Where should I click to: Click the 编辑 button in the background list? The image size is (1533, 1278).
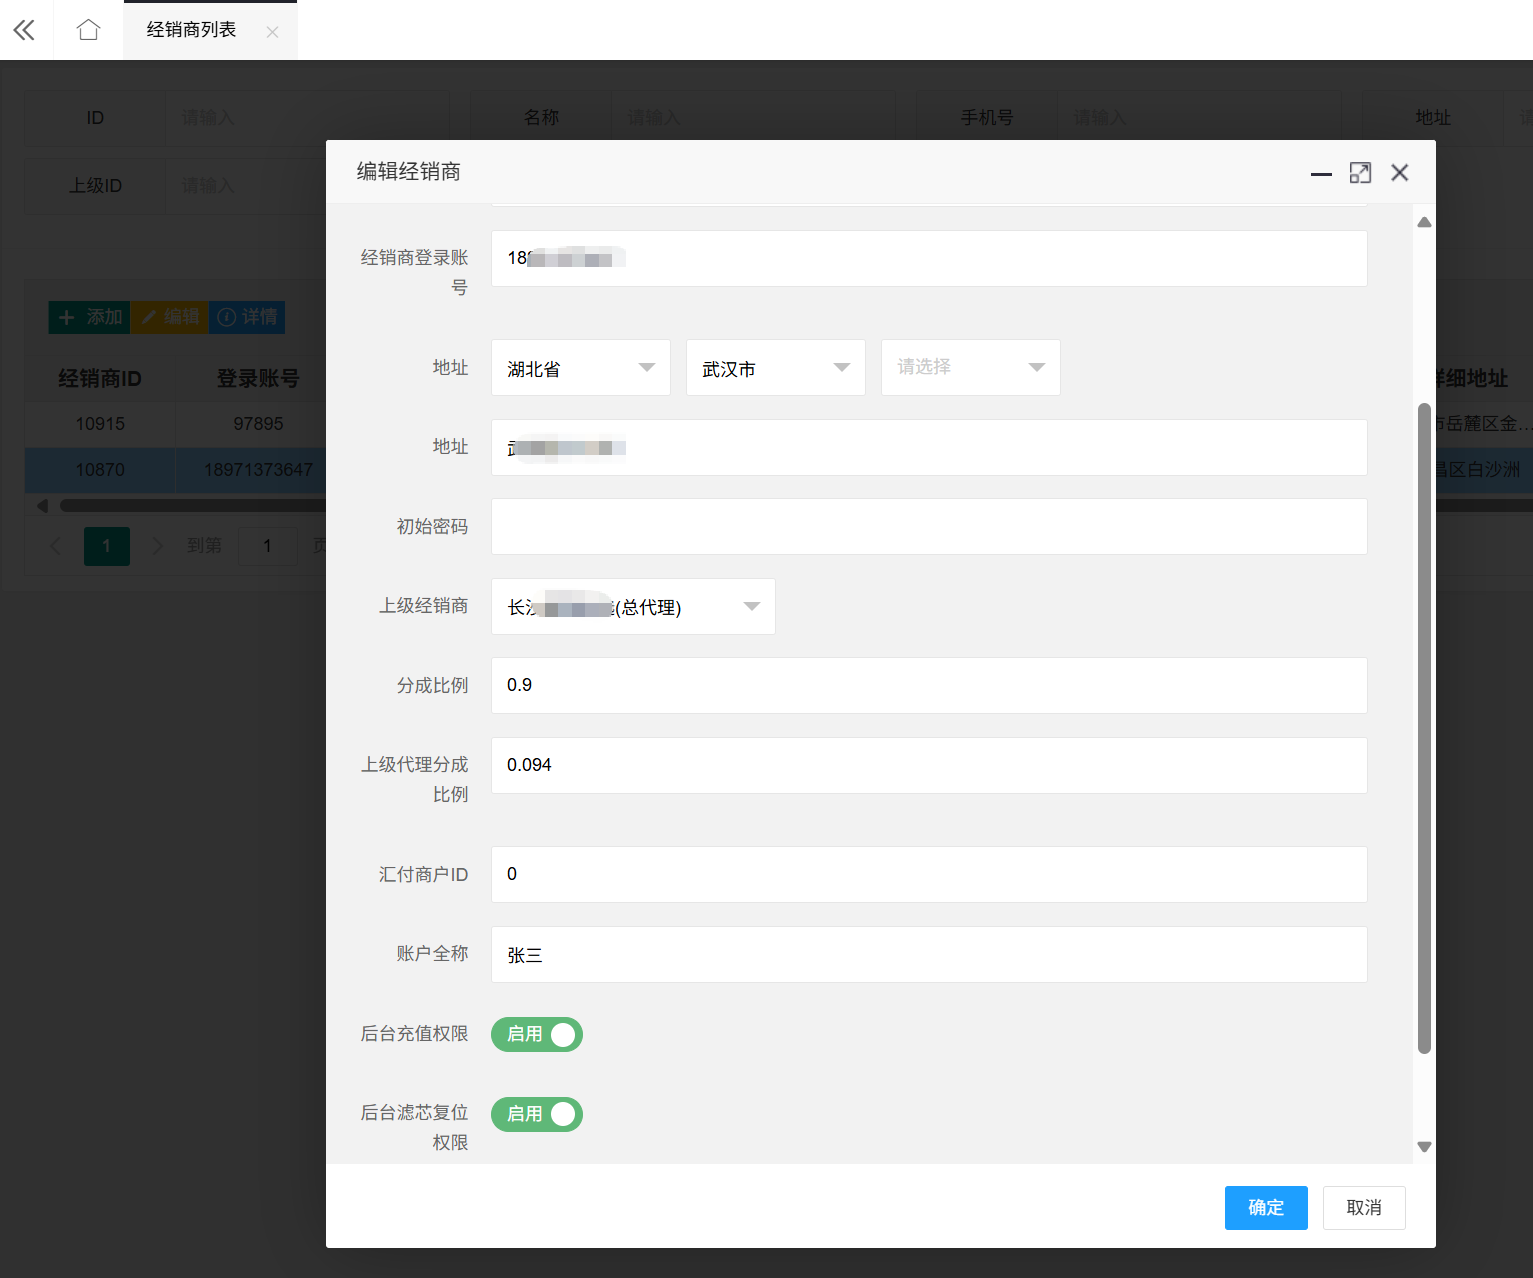click(x=170, y=317)
